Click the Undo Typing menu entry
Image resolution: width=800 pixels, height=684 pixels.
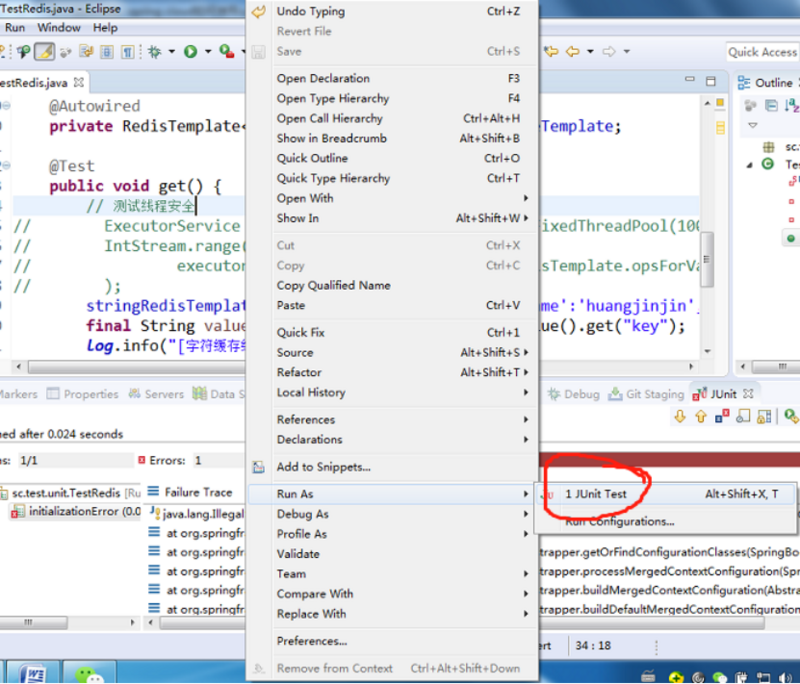pos(310,12)
